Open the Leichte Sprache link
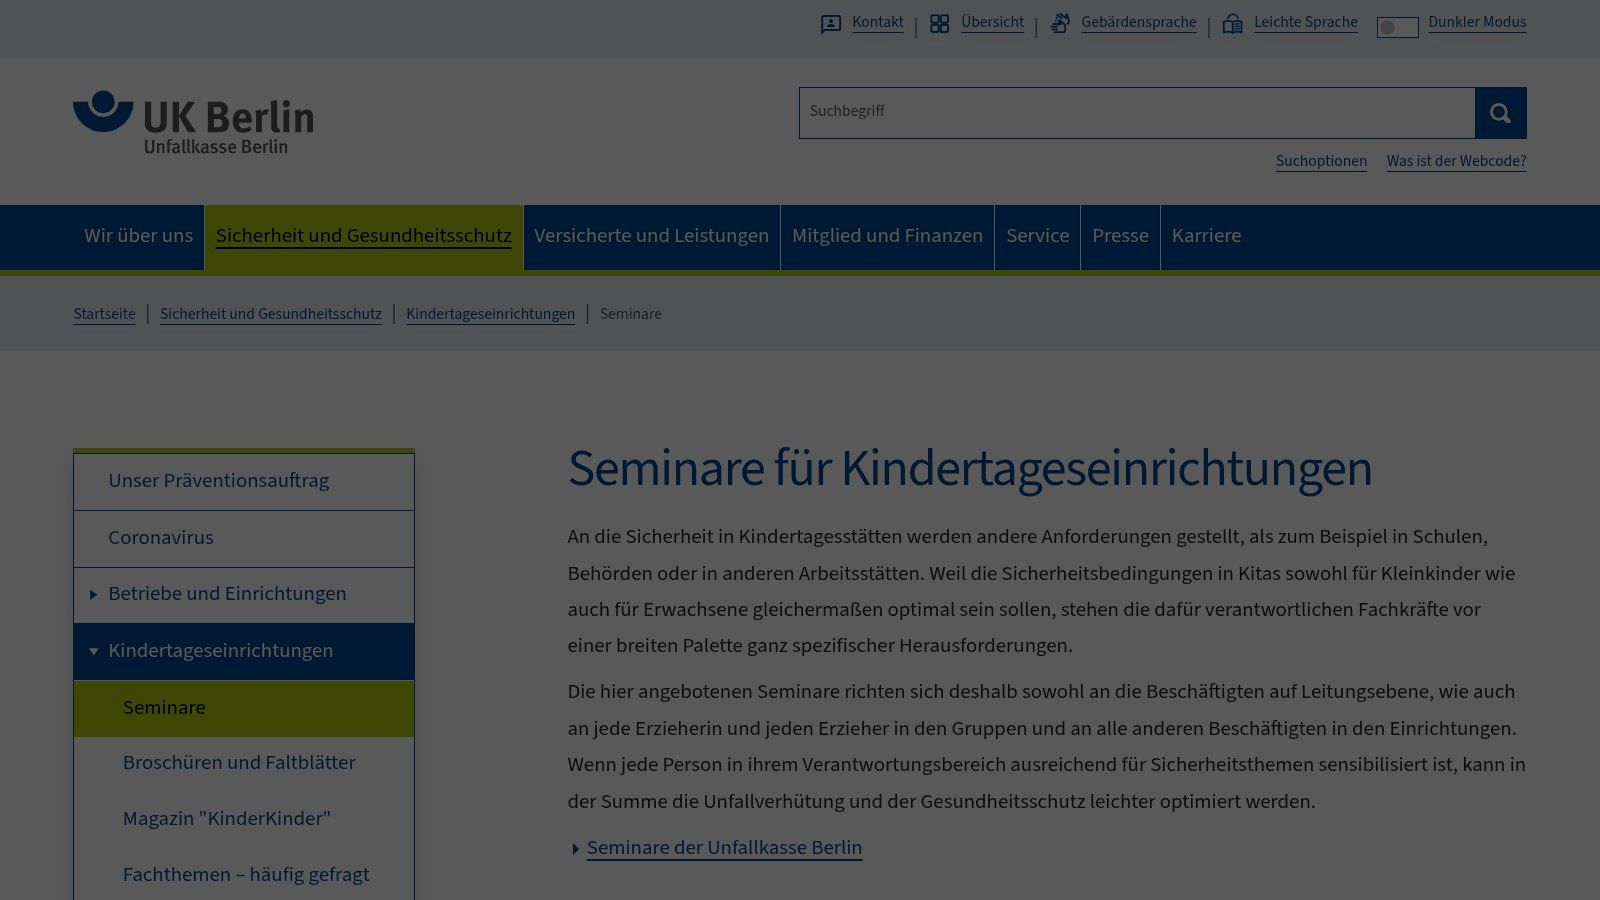Screen dimensions: 1600x900 1305,23
